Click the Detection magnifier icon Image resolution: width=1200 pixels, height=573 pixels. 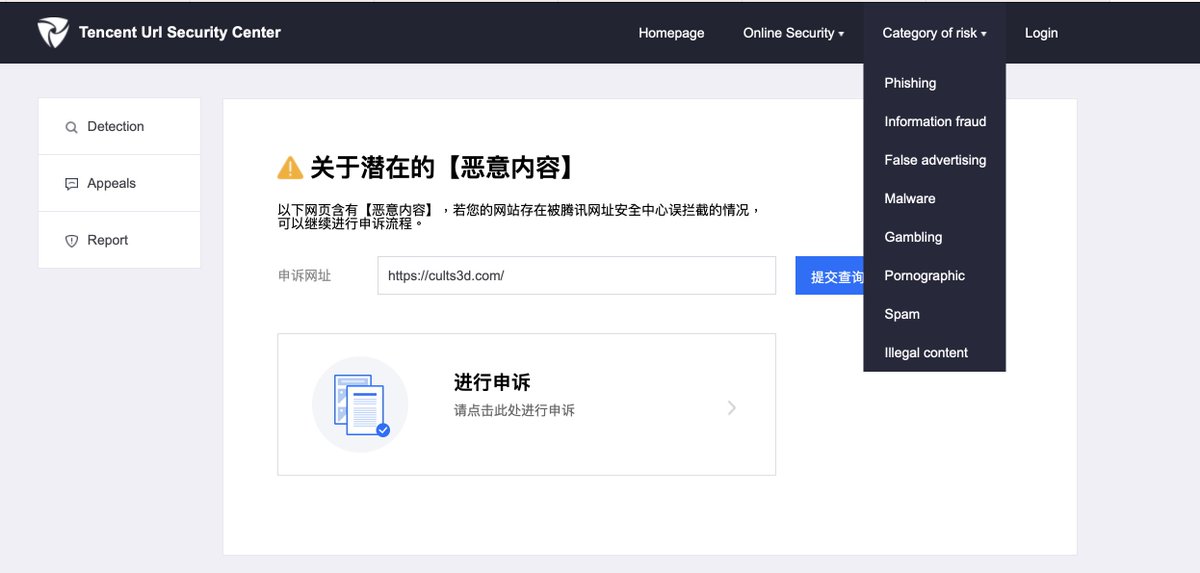point(71,127)
